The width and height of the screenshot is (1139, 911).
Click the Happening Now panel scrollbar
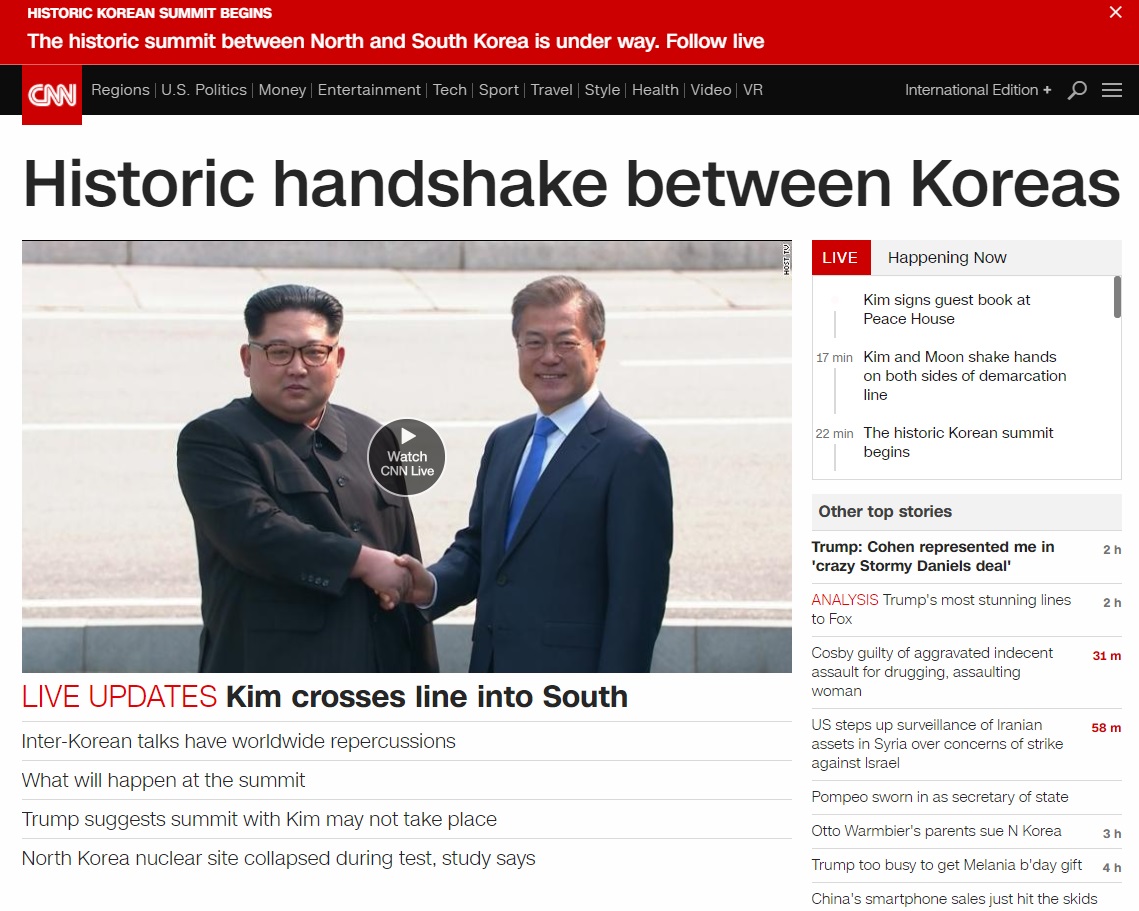(x=1117, y=296)
